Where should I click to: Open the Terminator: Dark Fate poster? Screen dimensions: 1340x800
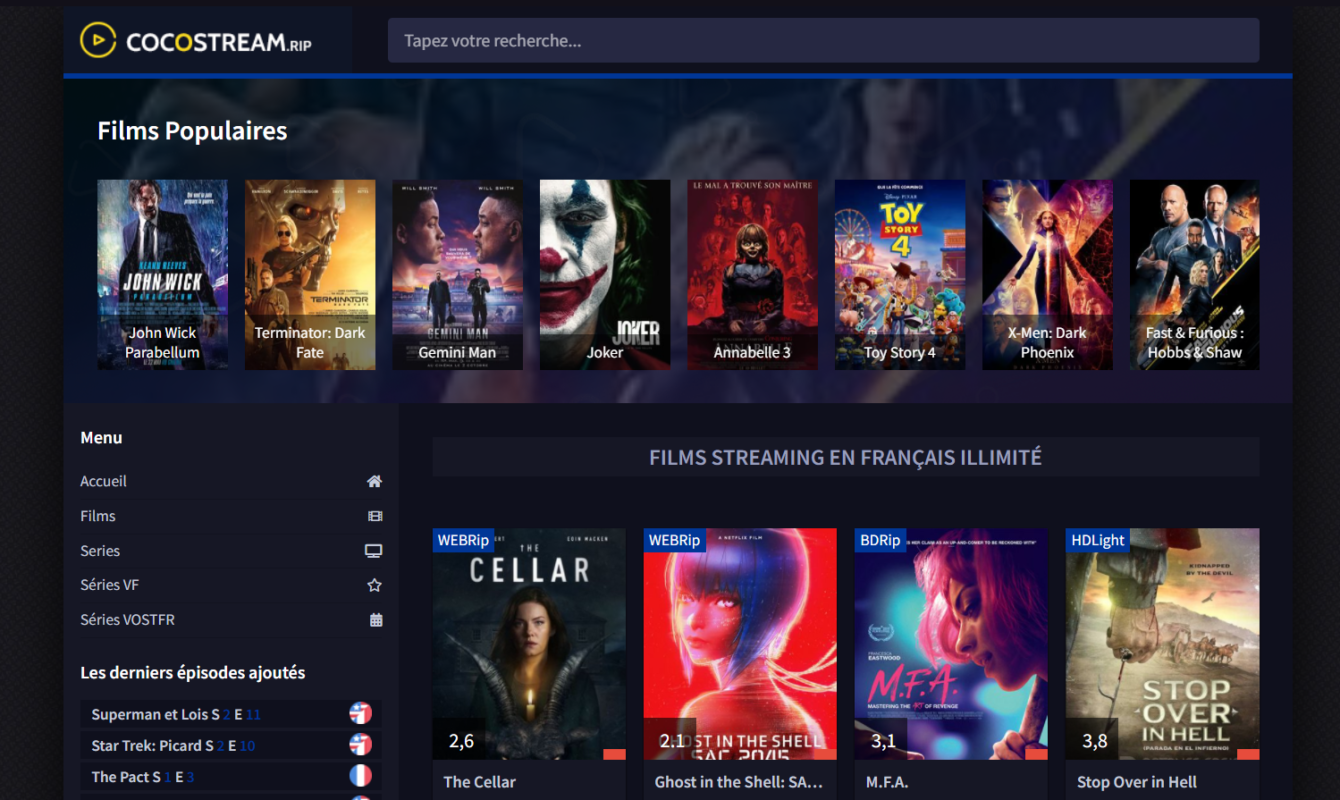coord(310,275)
